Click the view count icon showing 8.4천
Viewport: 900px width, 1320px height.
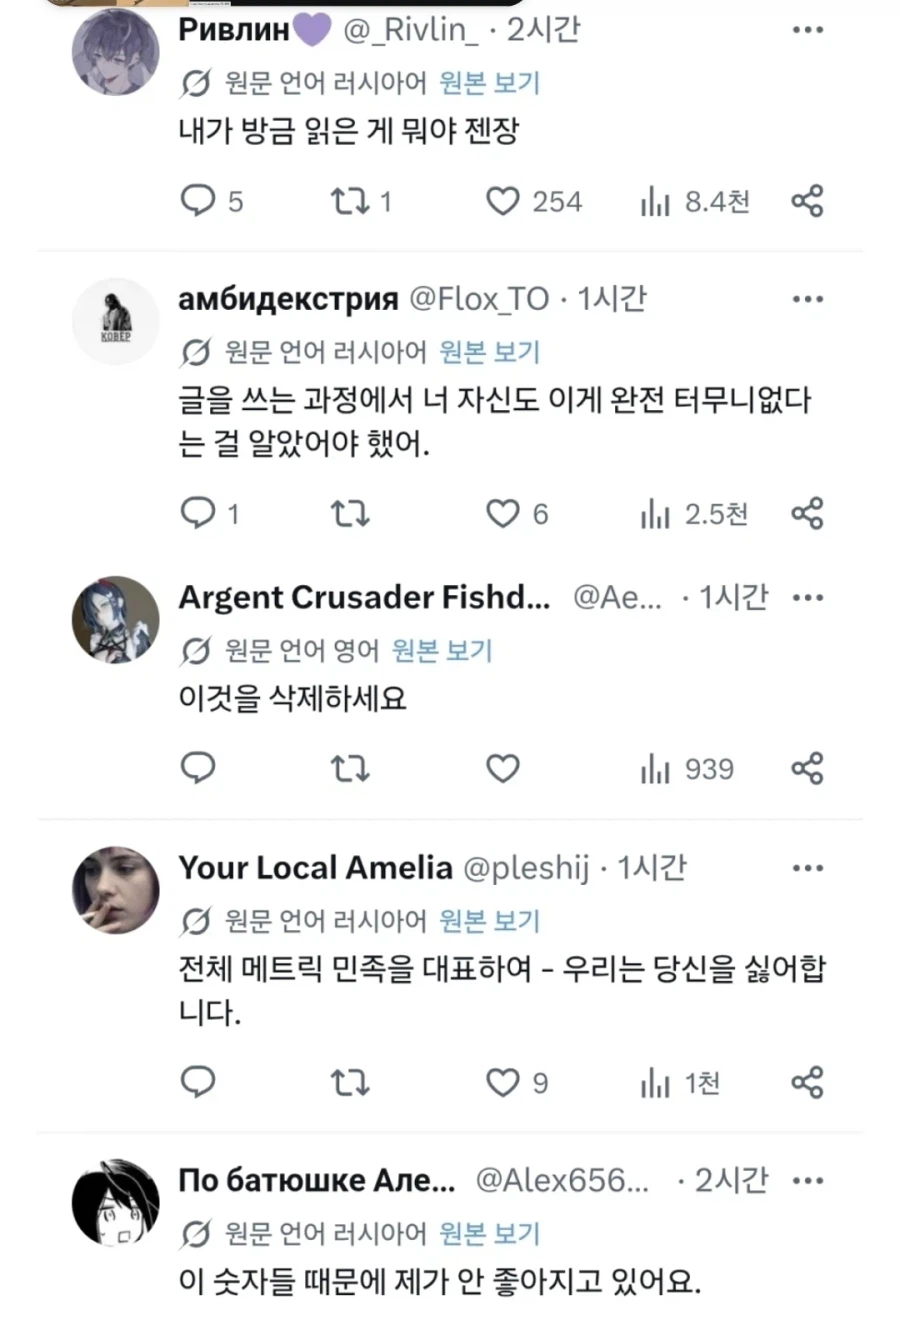(656, 201)
